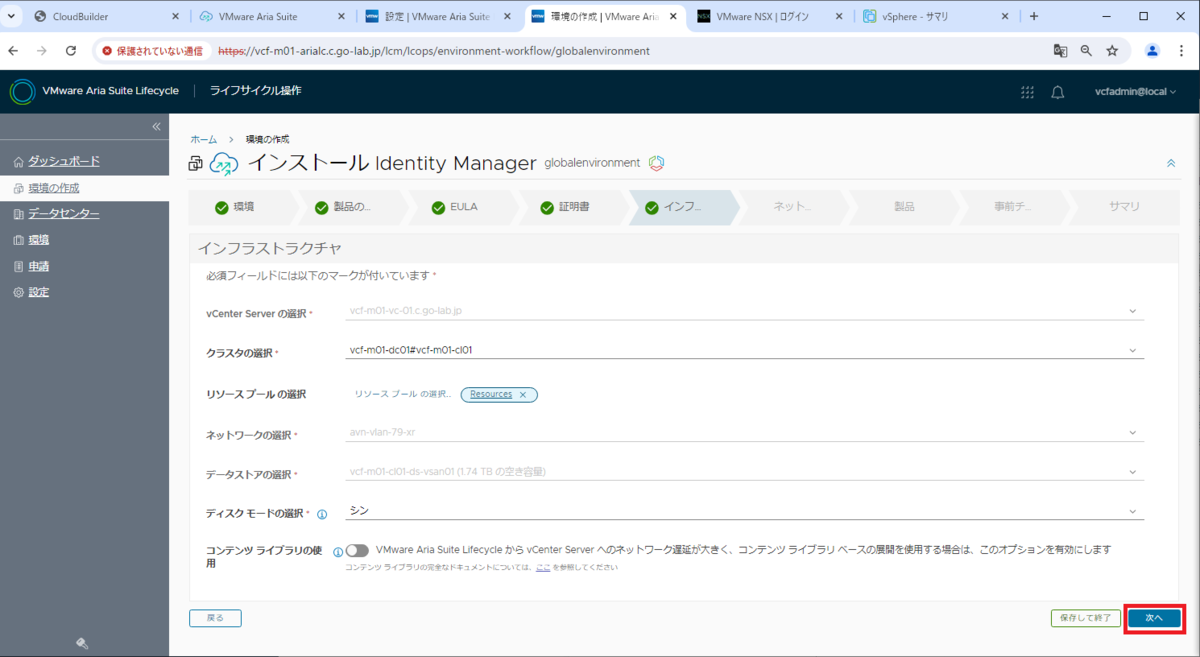Collapse the wizard header with the double-chevron icon

[x=1171, y=163]
